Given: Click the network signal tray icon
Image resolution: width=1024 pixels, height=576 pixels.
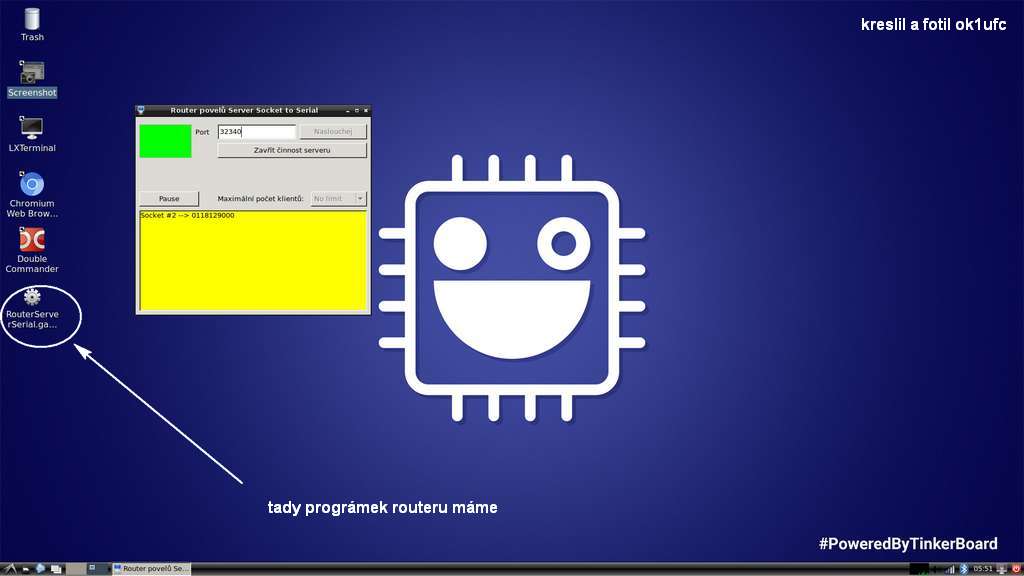Looking at the screenshot, I should (x=948, y=568).
